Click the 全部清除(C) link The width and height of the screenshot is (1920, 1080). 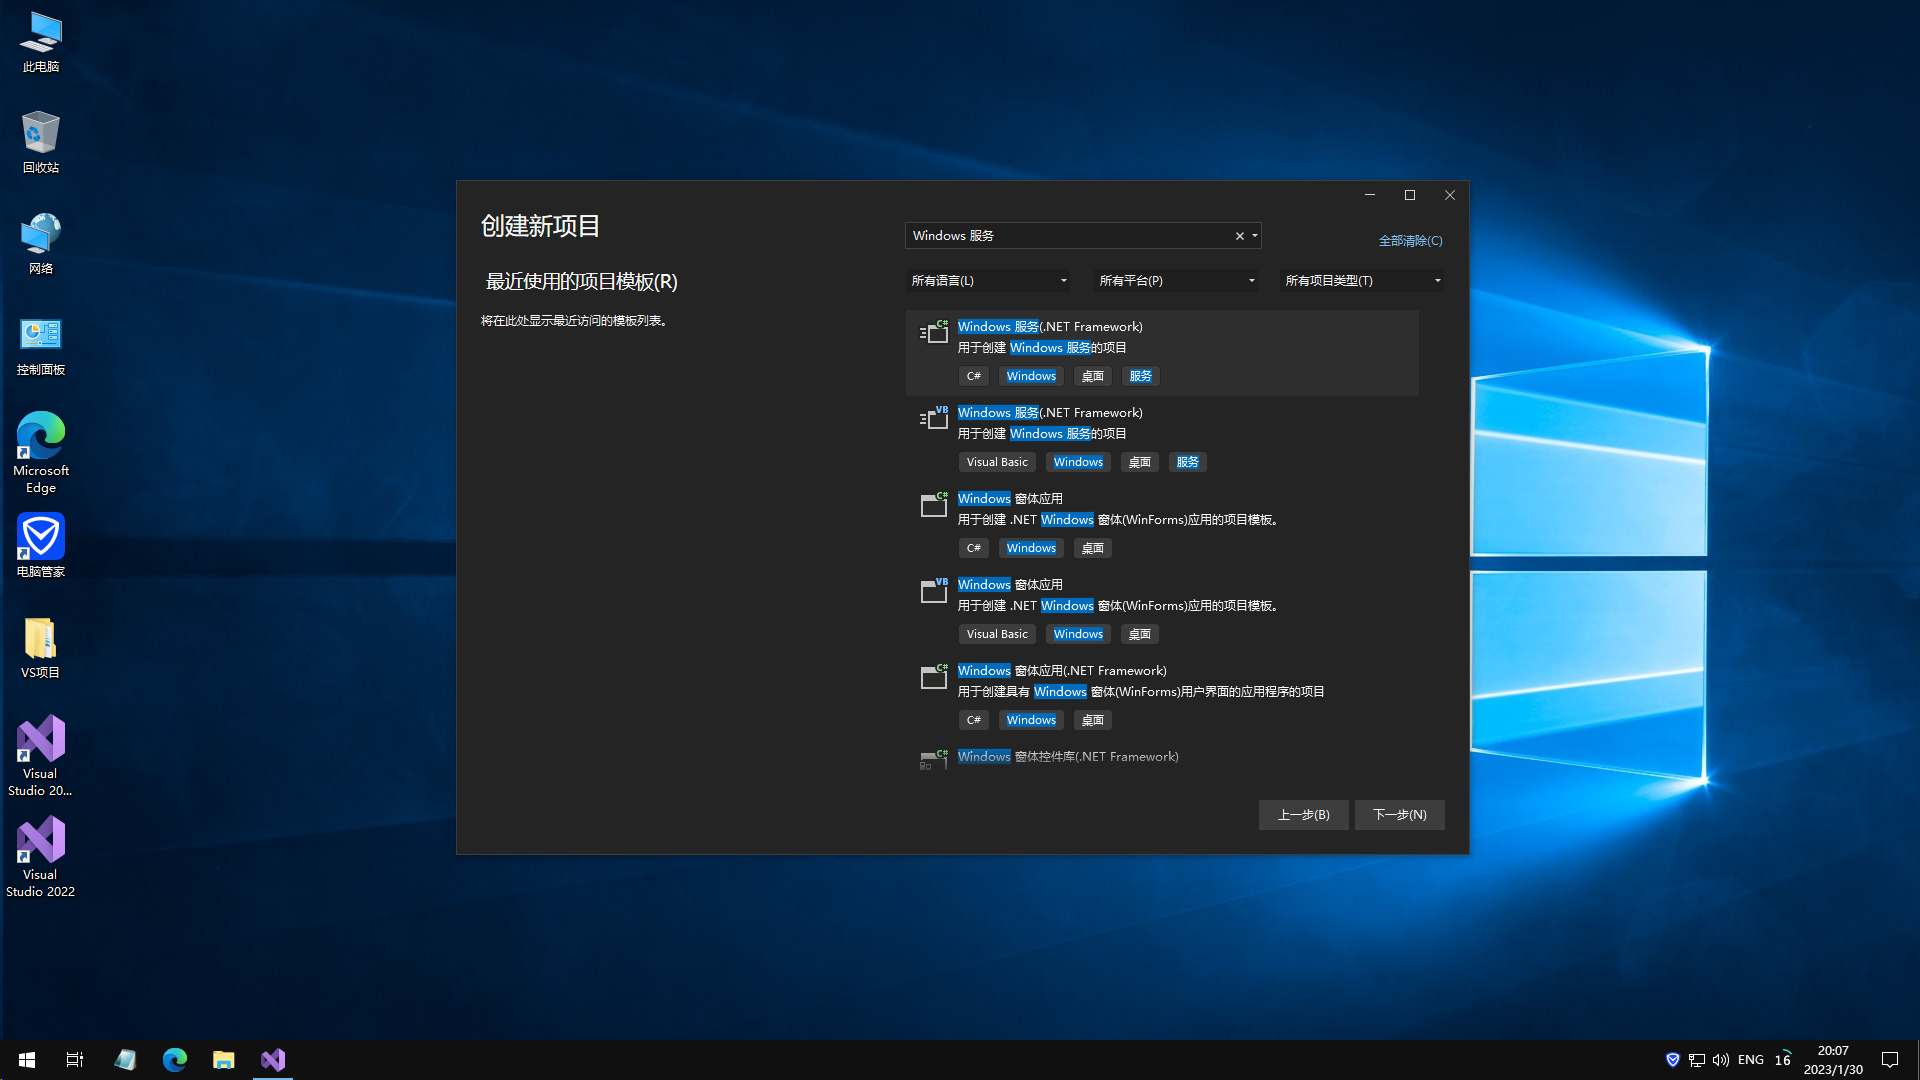1410,241
